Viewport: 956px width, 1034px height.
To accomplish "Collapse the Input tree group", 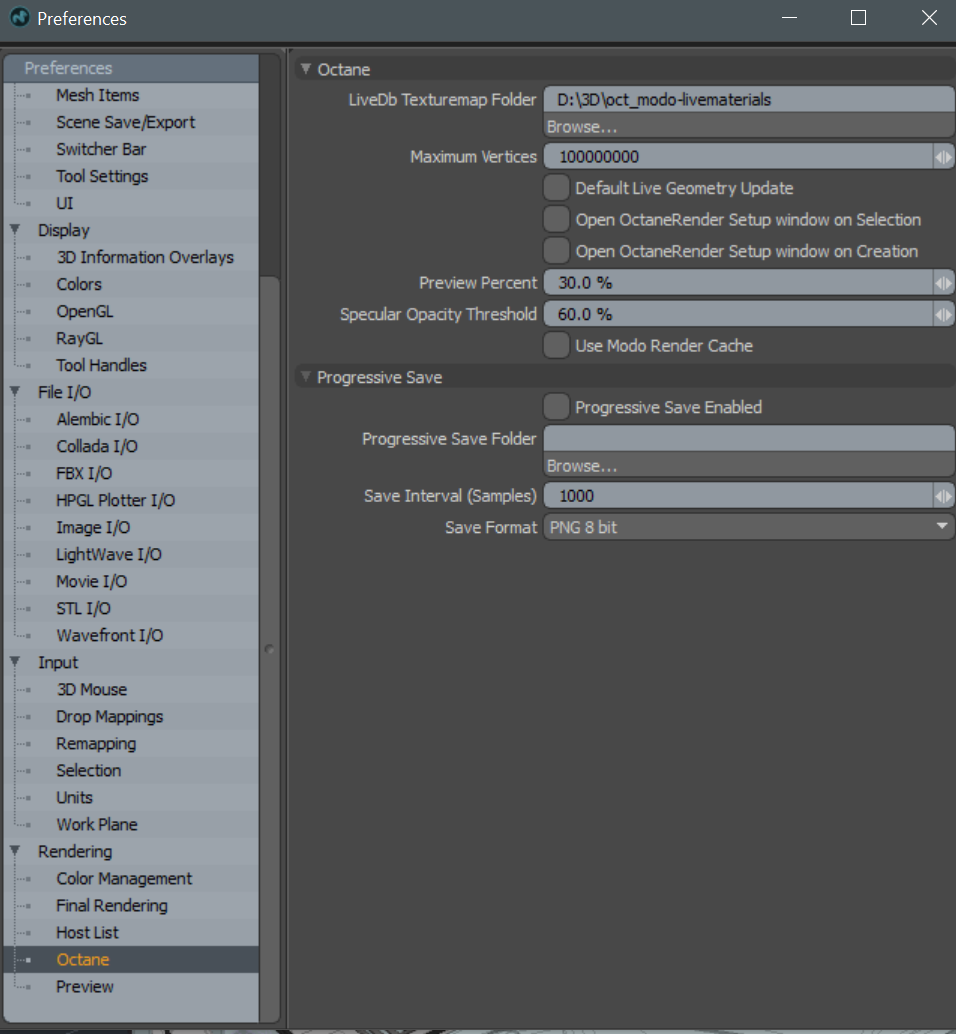I will (15, 661).
